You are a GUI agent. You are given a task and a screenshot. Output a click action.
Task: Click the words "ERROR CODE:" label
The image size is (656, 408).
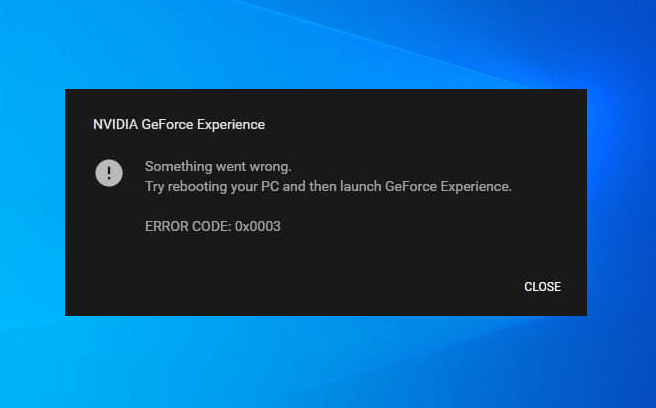[x=188, y=226]
